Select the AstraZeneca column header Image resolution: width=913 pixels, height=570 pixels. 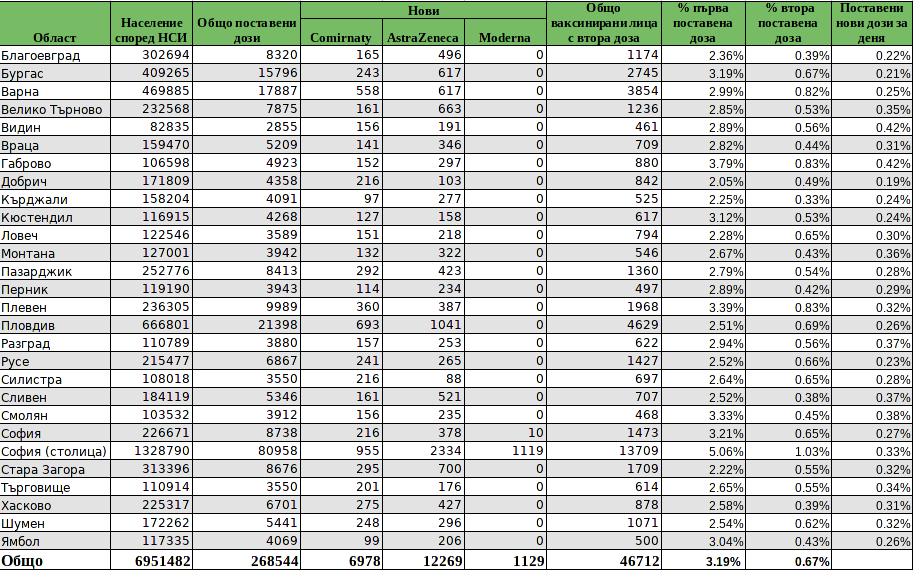pyautogui.click(x=424, y=38)
